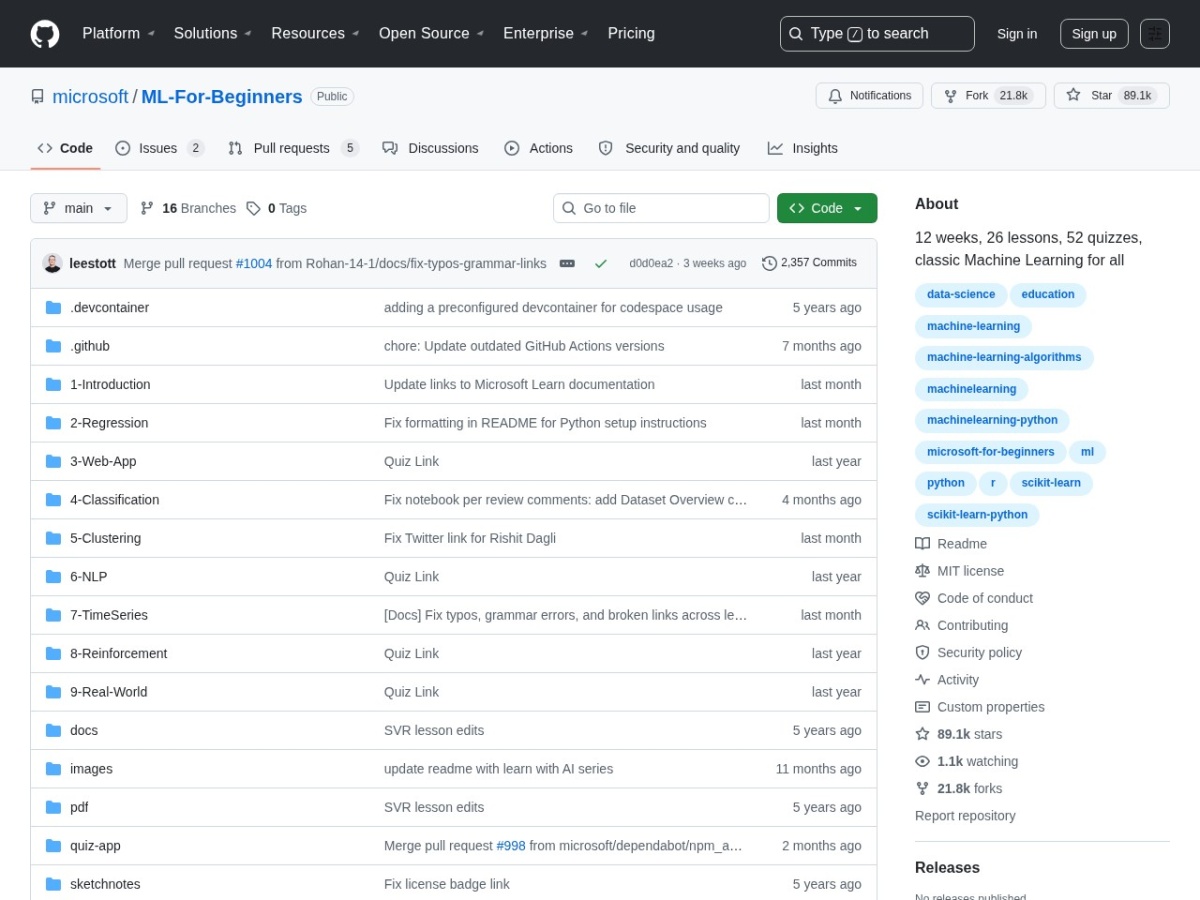Open the Security policy link

(x=969, y=652)
